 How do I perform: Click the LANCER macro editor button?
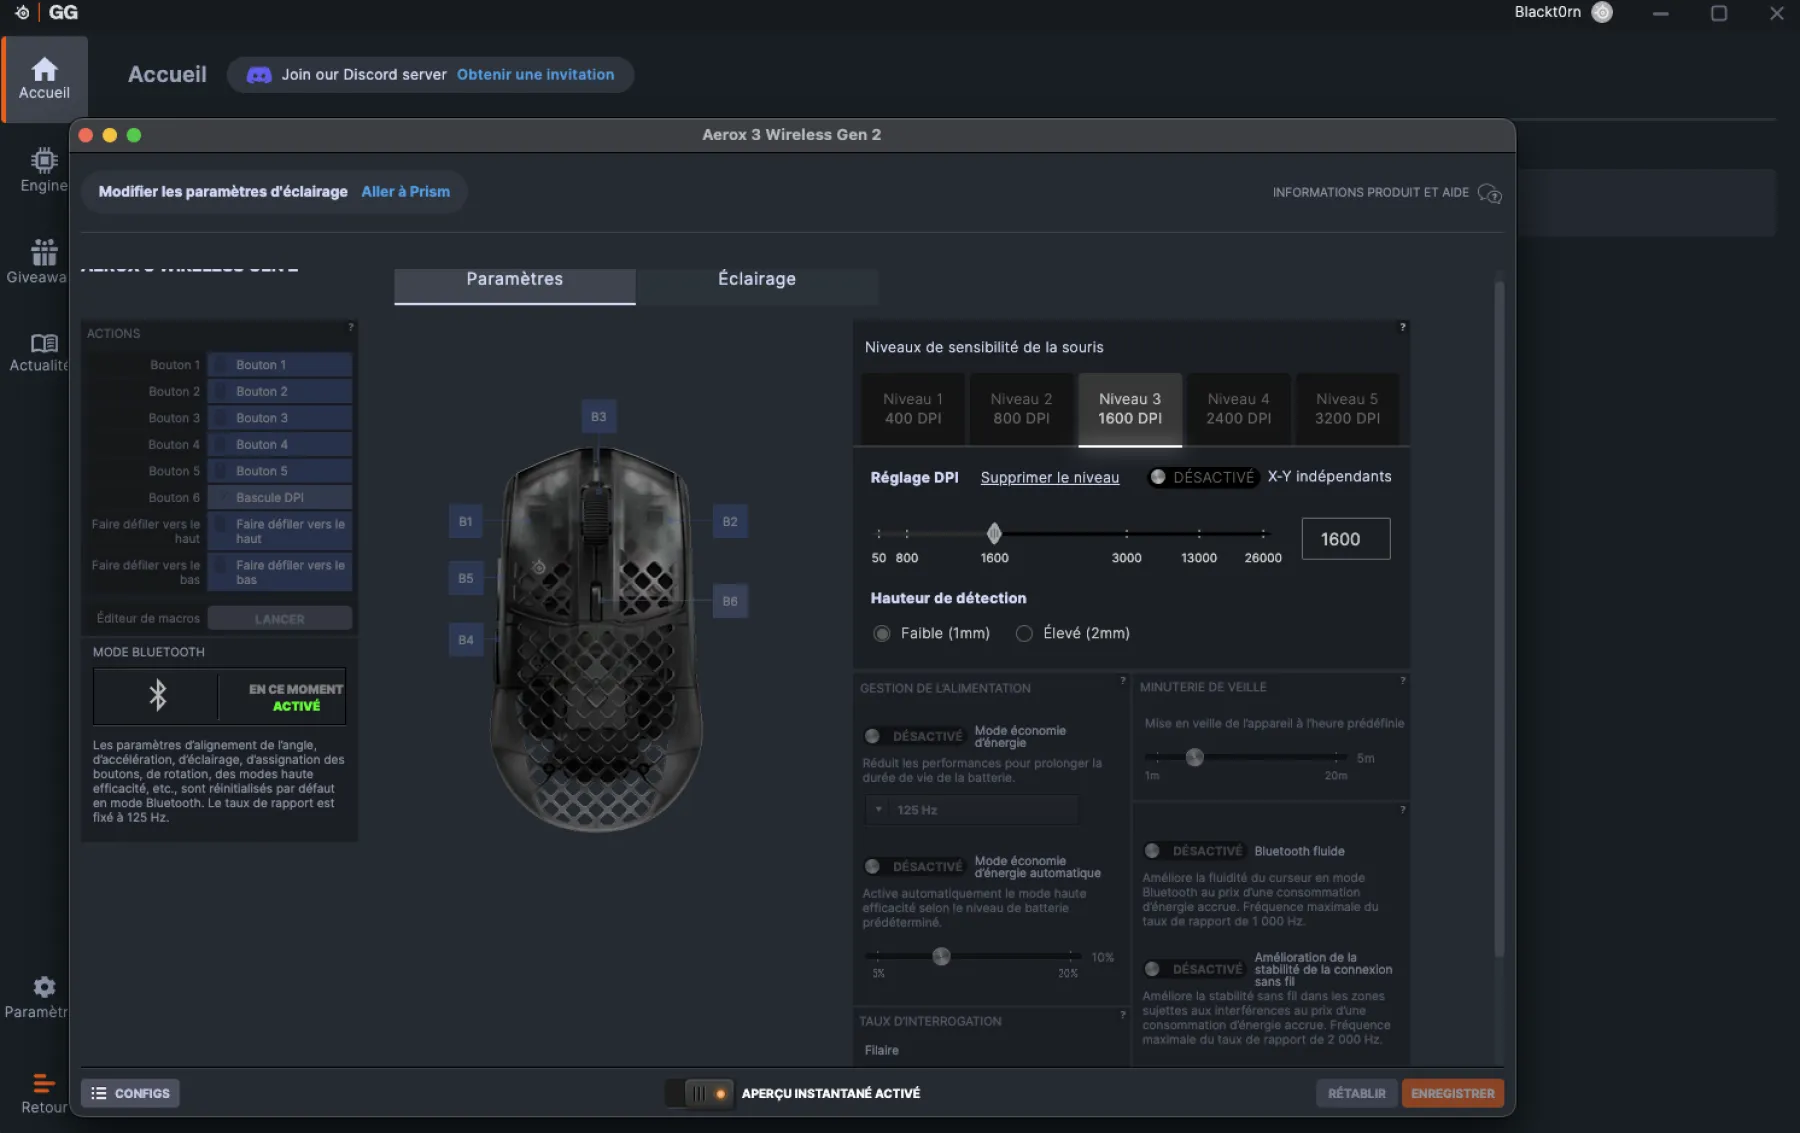click(x=279, y=619)
